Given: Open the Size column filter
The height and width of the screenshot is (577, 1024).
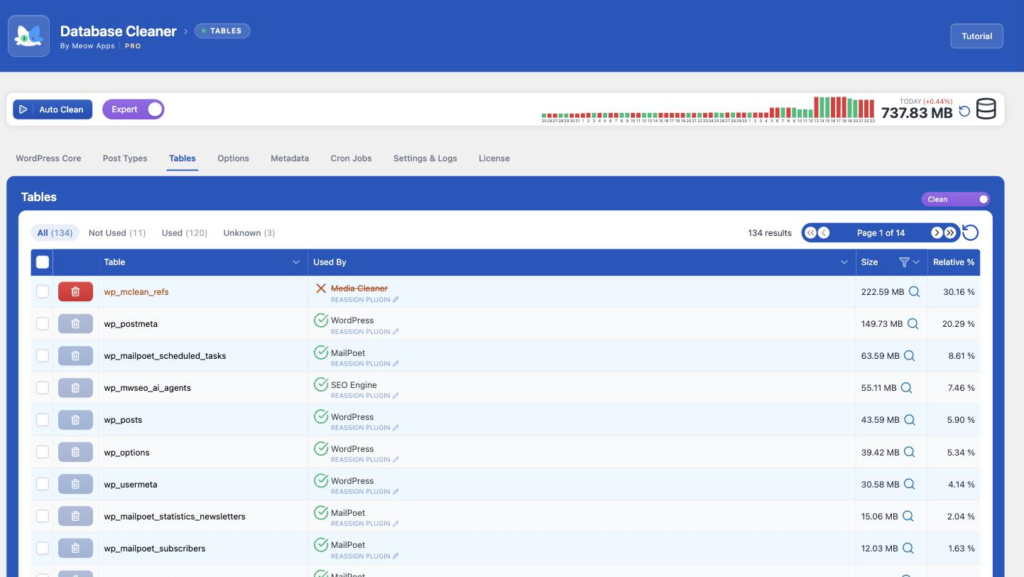Looking at the screenshot, I should point(904,262).
